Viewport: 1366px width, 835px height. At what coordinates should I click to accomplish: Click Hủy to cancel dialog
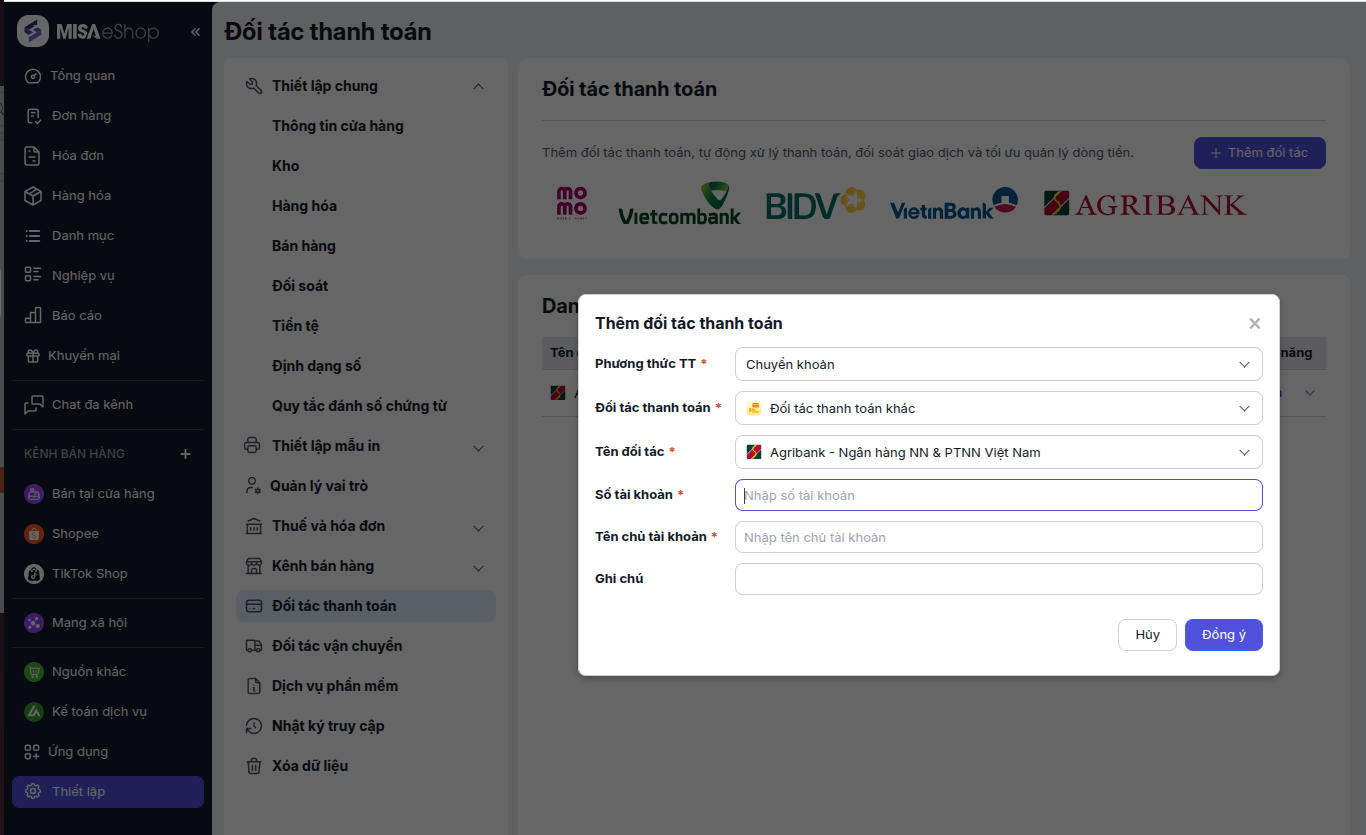[1147, 635]
